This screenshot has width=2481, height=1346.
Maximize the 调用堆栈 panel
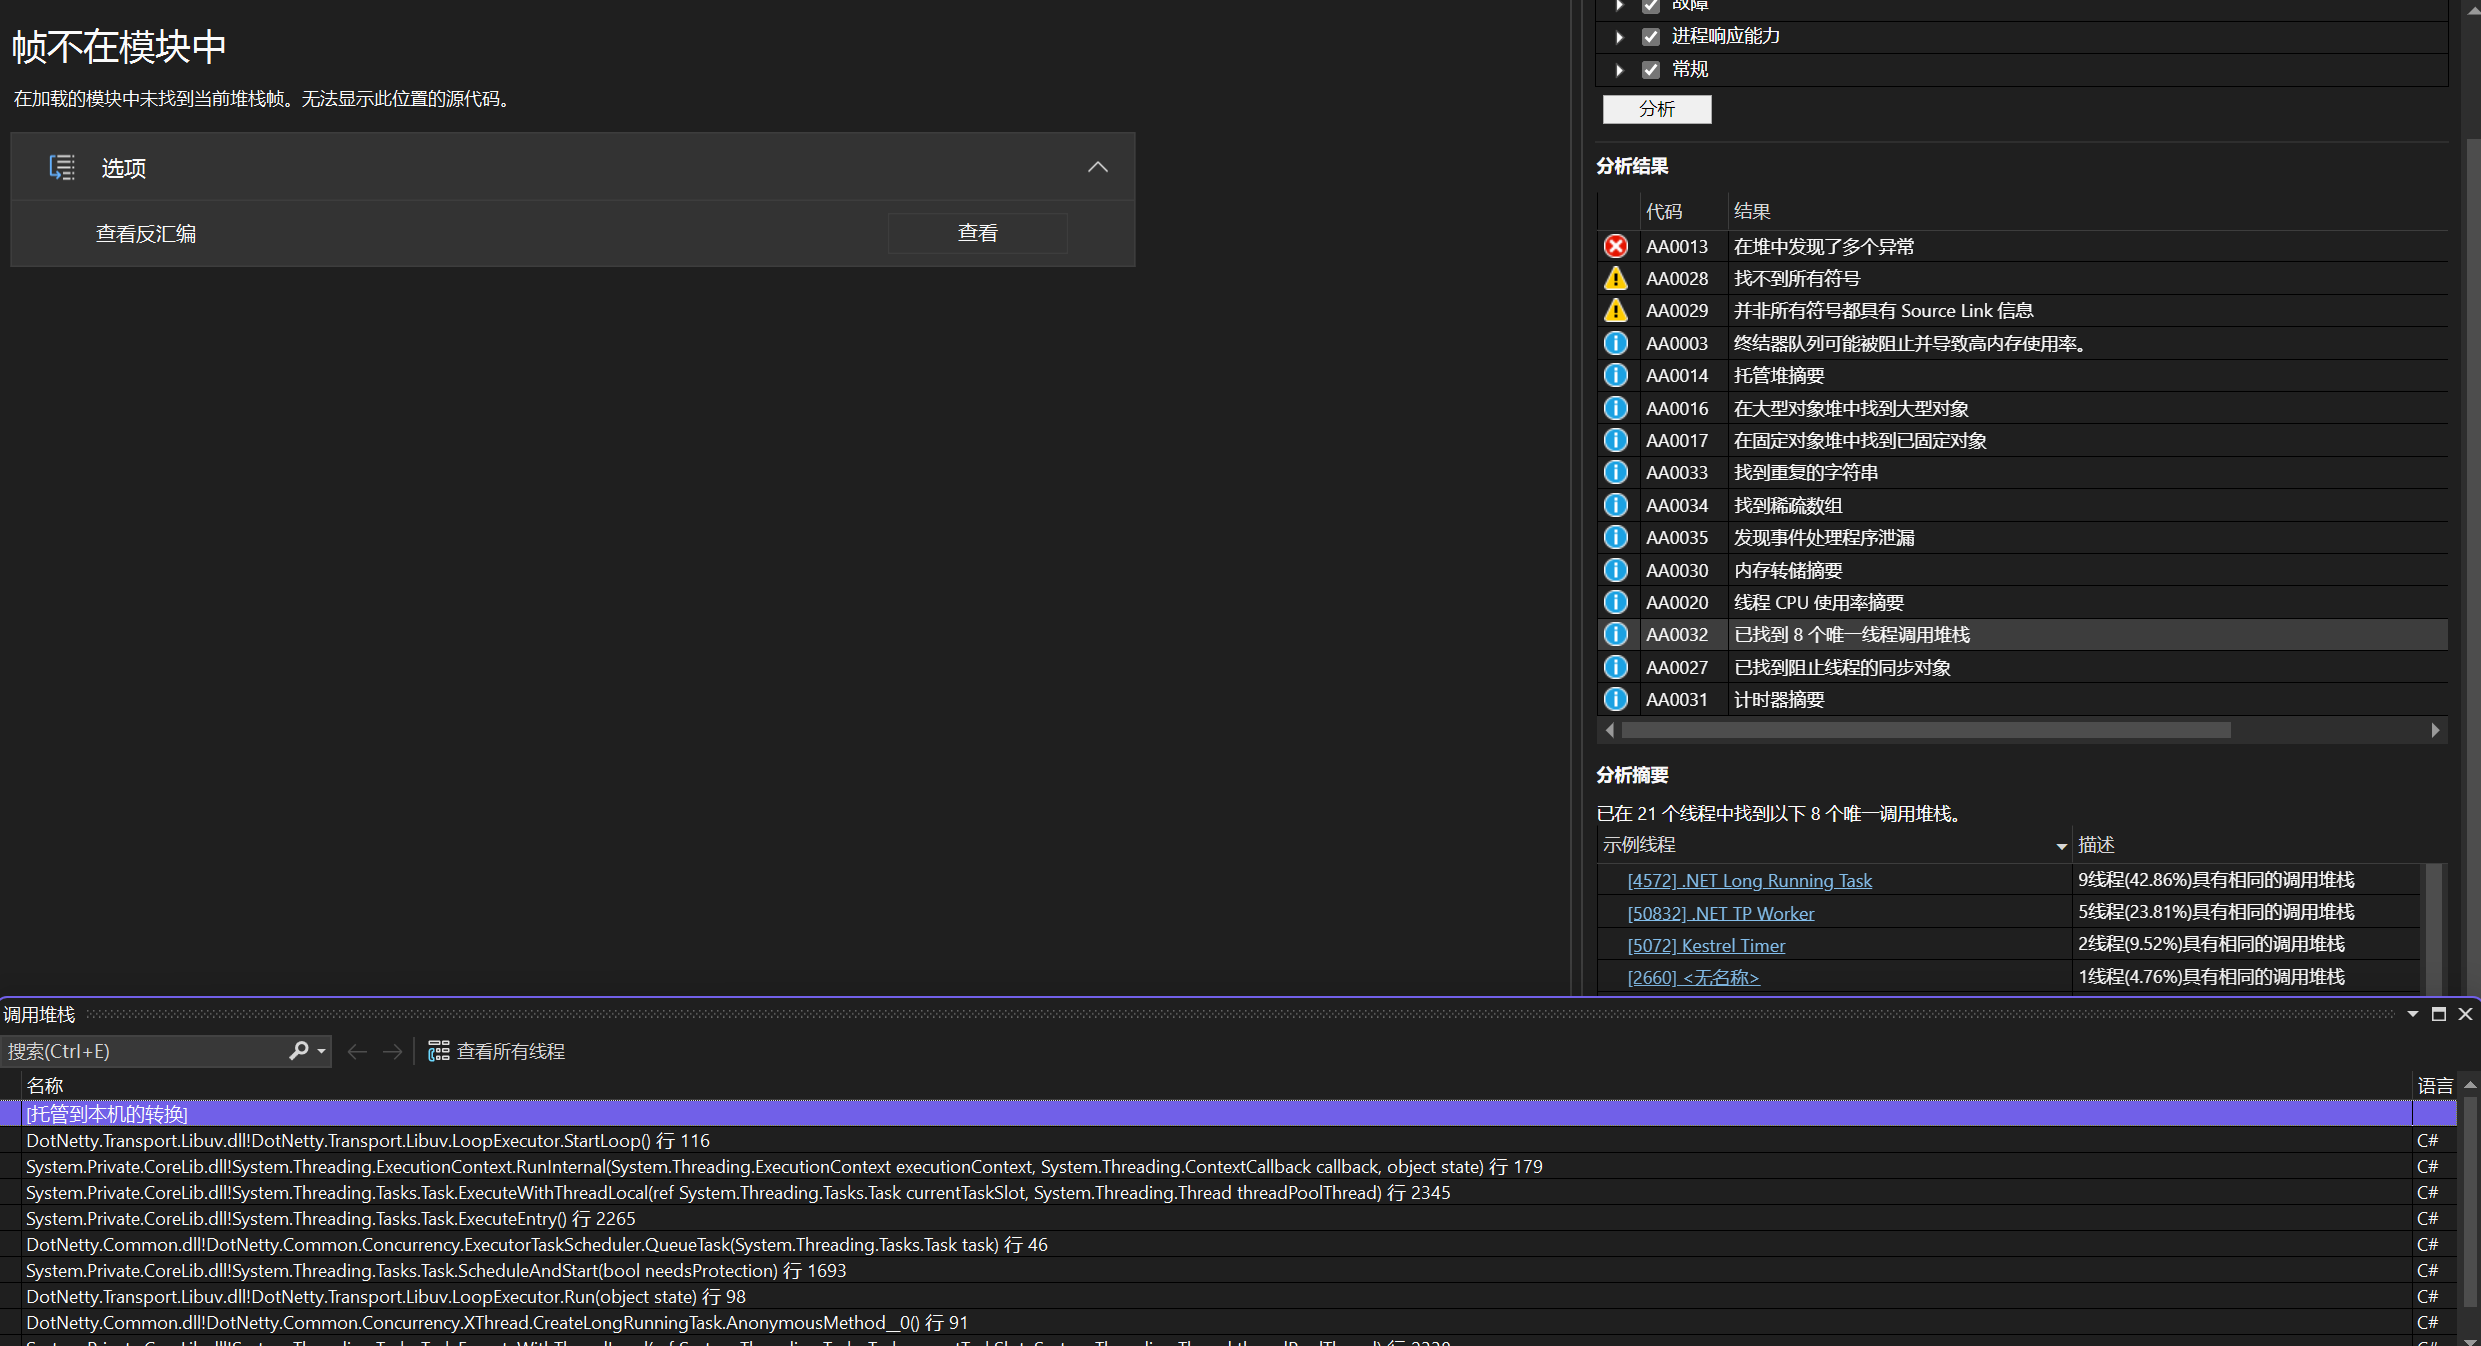tap(2439, 1014)
